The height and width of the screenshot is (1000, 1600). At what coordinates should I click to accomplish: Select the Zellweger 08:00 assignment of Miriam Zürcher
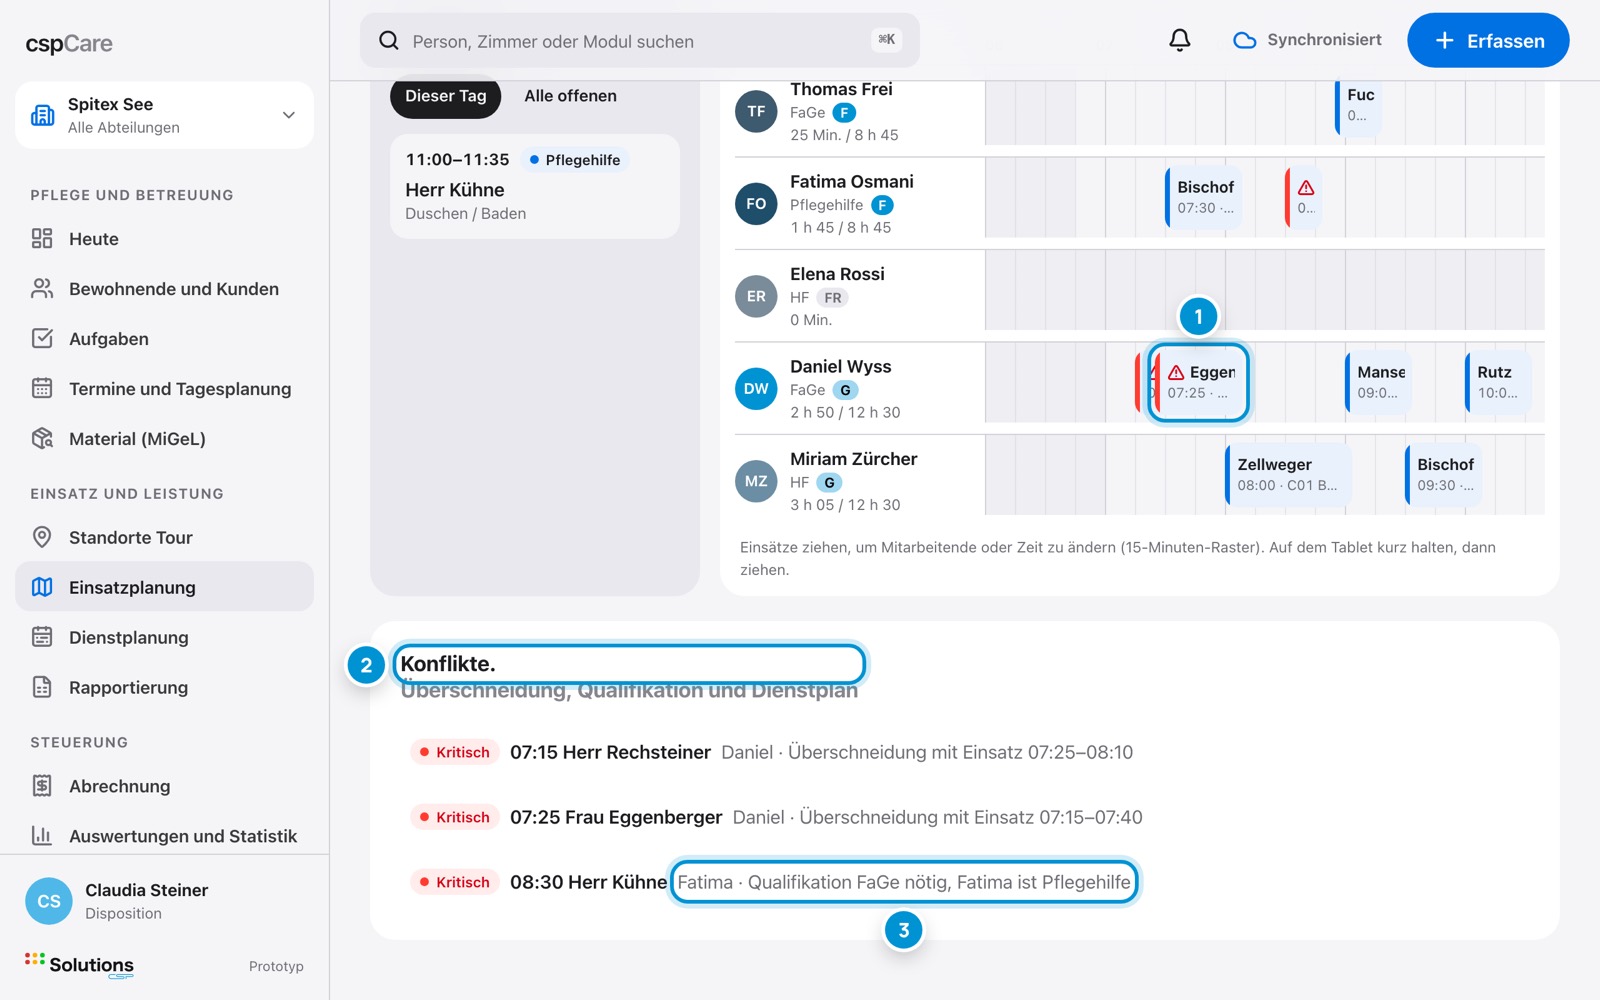(1288, 474)
